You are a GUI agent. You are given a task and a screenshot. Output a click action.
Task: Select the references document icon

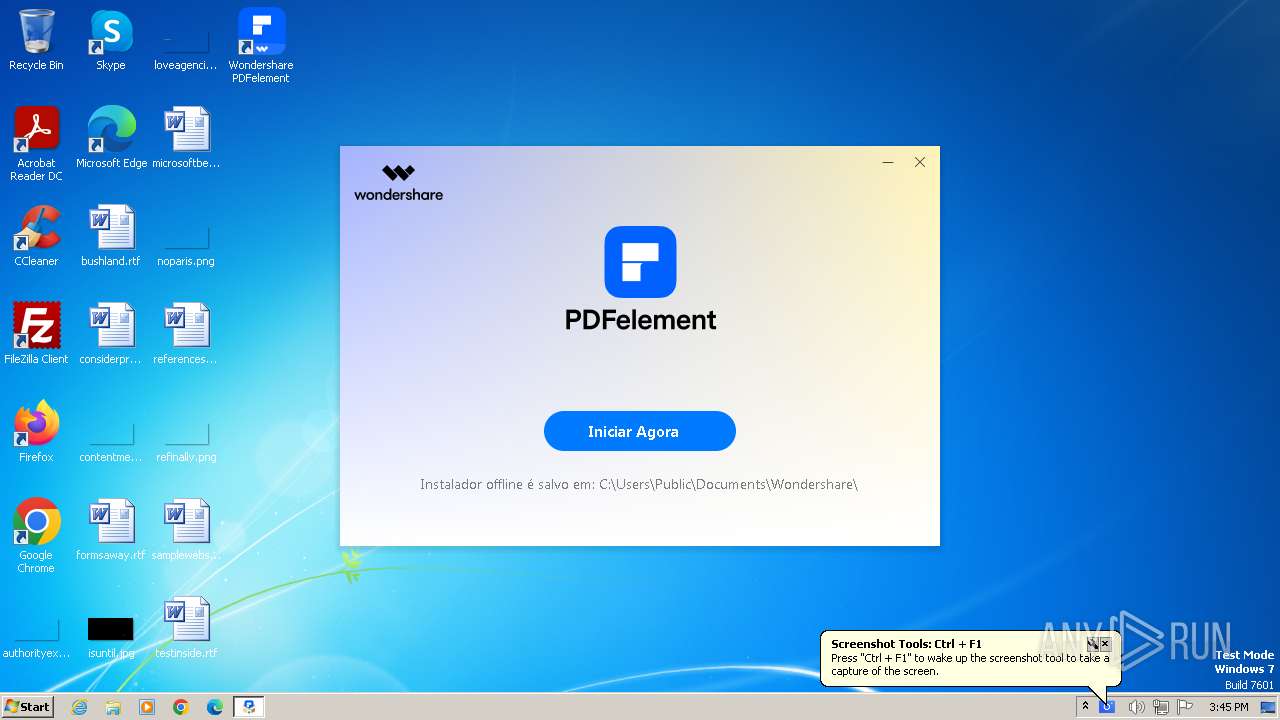pos(186,334)
